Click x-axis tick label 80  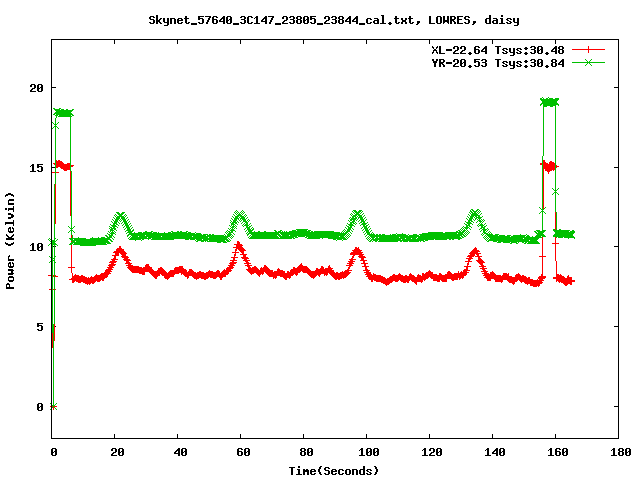[x=306, y=452]
